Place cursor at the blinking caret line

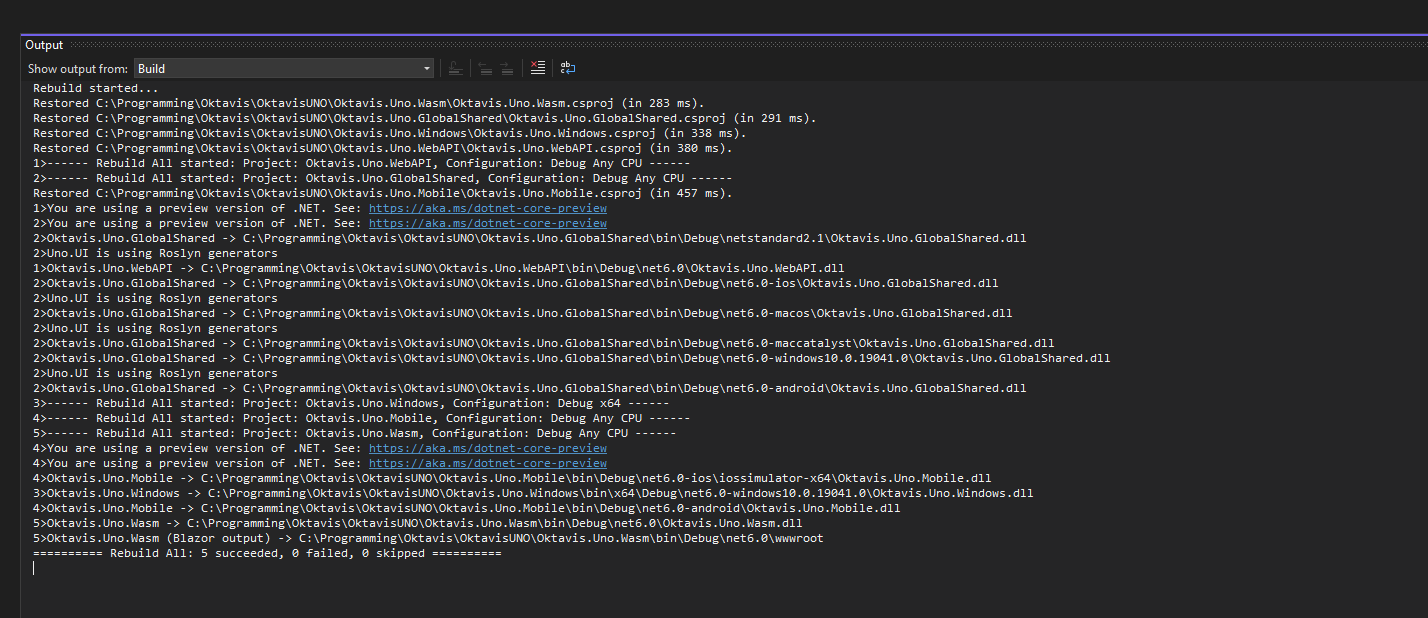point(33,567)
